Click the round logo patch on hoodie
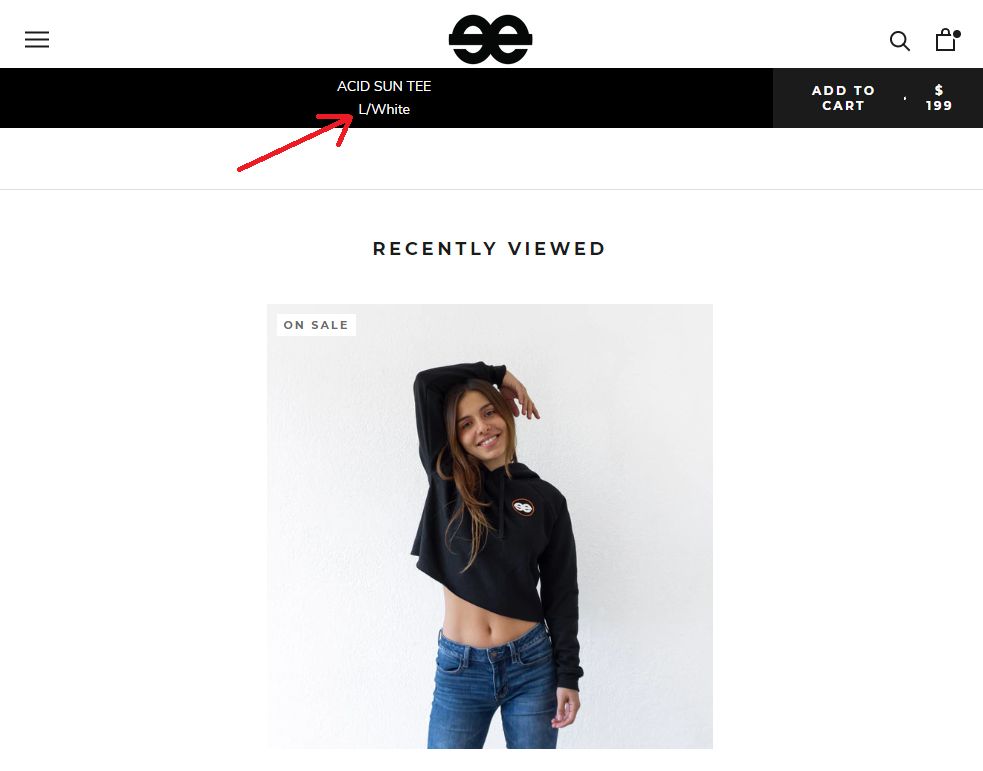Image resolution: width=983 pixels, height=771 pixels. tap(523, 506)
